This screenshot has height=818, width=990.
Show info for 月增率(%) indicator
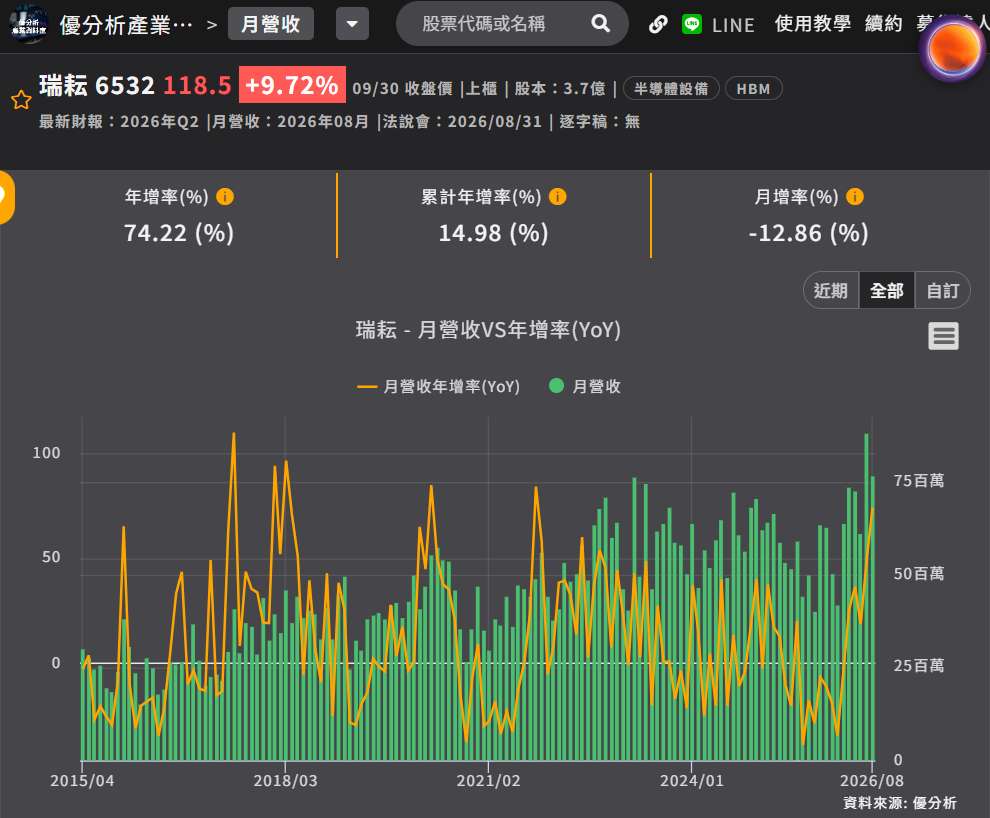854,196
